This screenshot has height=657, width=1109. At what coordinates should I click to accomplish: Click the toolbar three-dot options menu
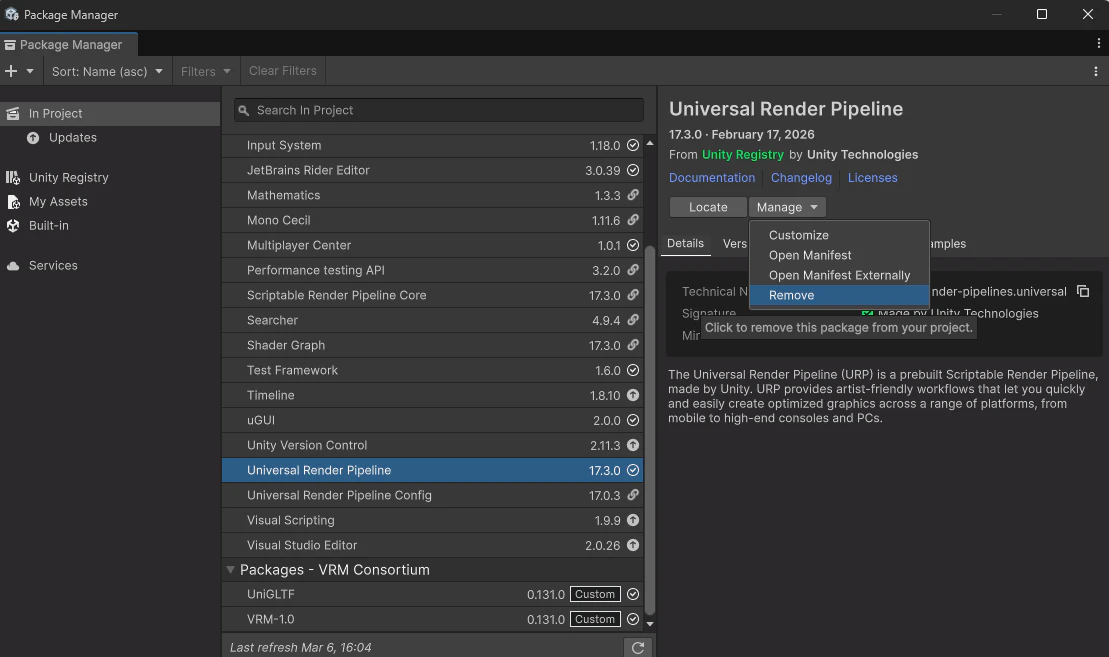pyautogui.click(x=1096, y=71)
